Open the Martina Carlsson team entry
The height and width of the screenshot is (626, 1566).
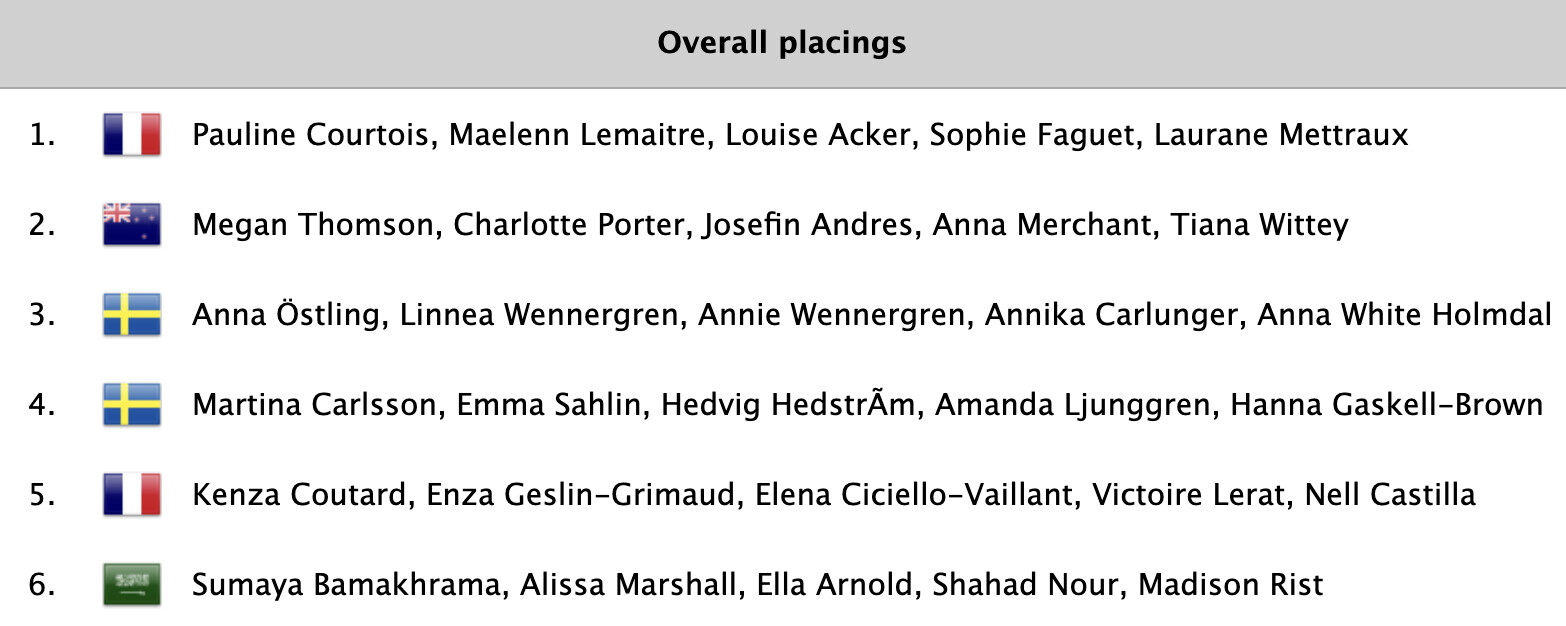(x=867, y=405)
